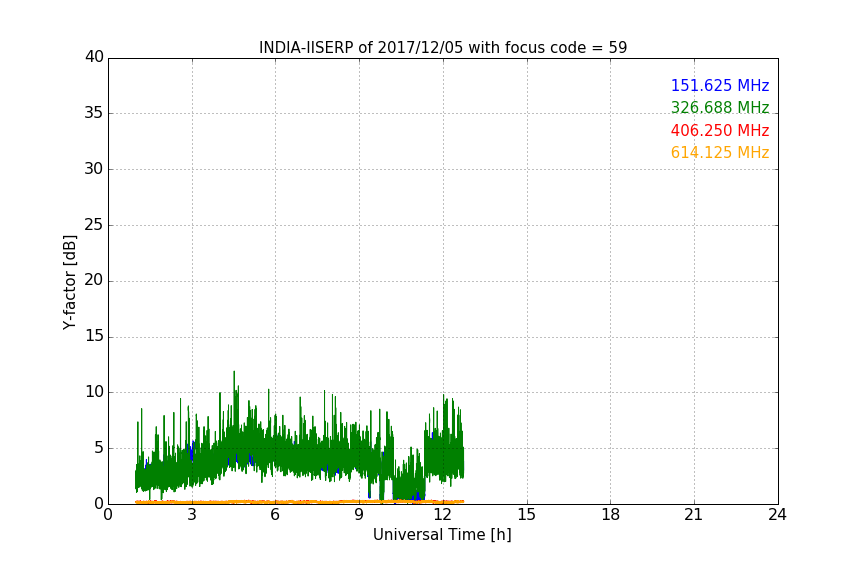Click the tallest green spike near 12 dB
The image size is (864, 576).
(234, 380)
